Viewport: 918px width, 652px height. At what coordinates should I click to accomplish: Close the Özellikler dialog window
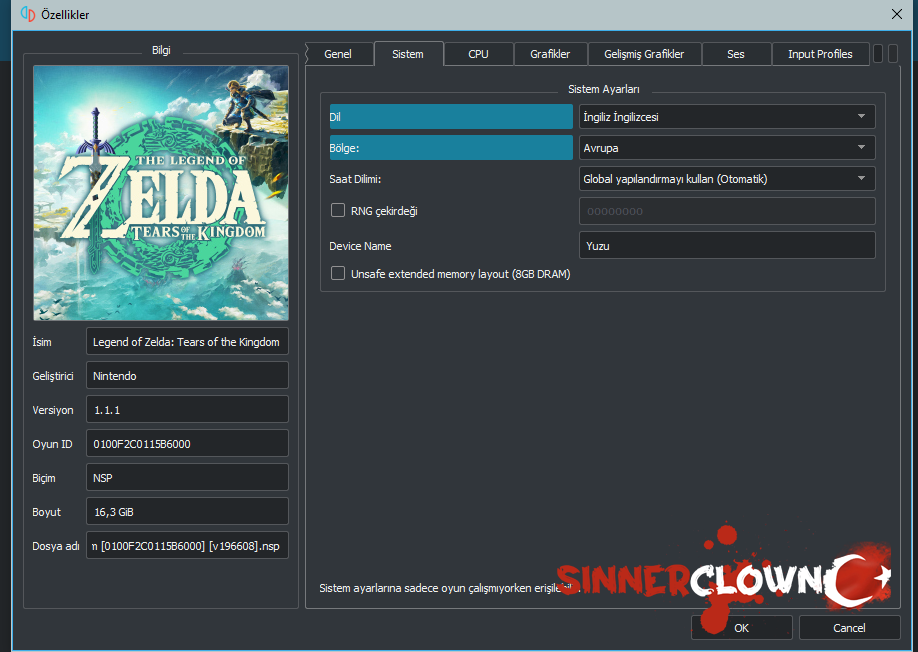pyautogui.click(x=896, y=14)
